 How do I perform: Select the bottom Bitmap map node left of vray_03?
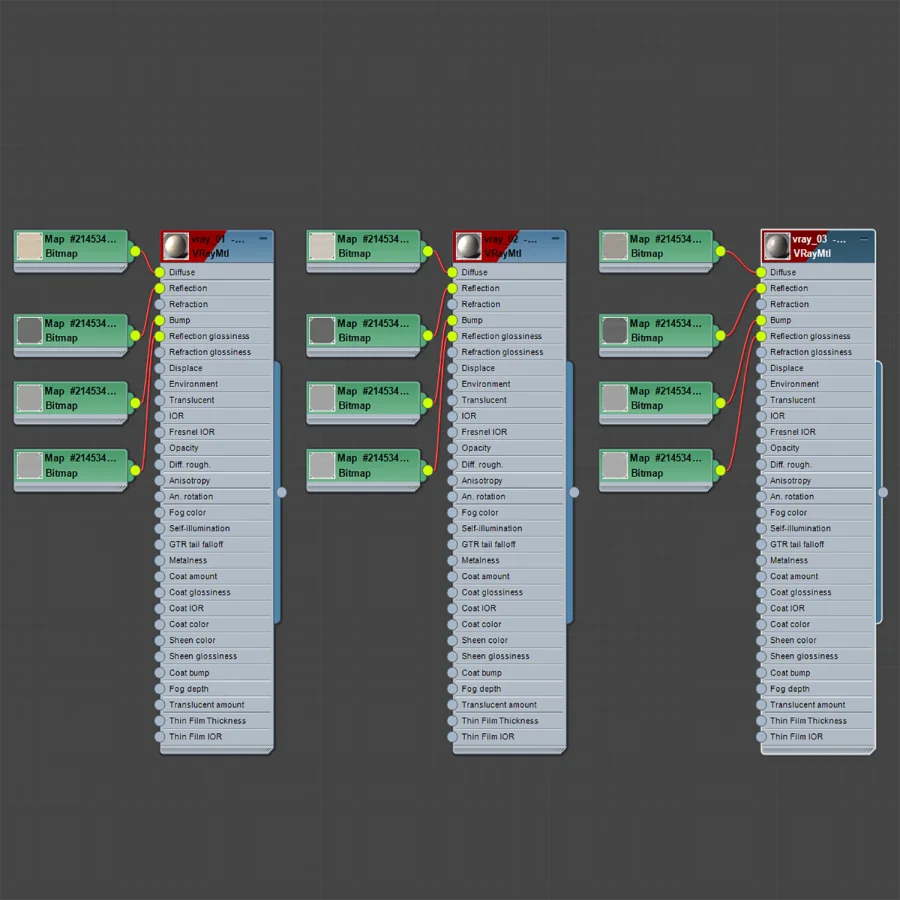[655, 470]
